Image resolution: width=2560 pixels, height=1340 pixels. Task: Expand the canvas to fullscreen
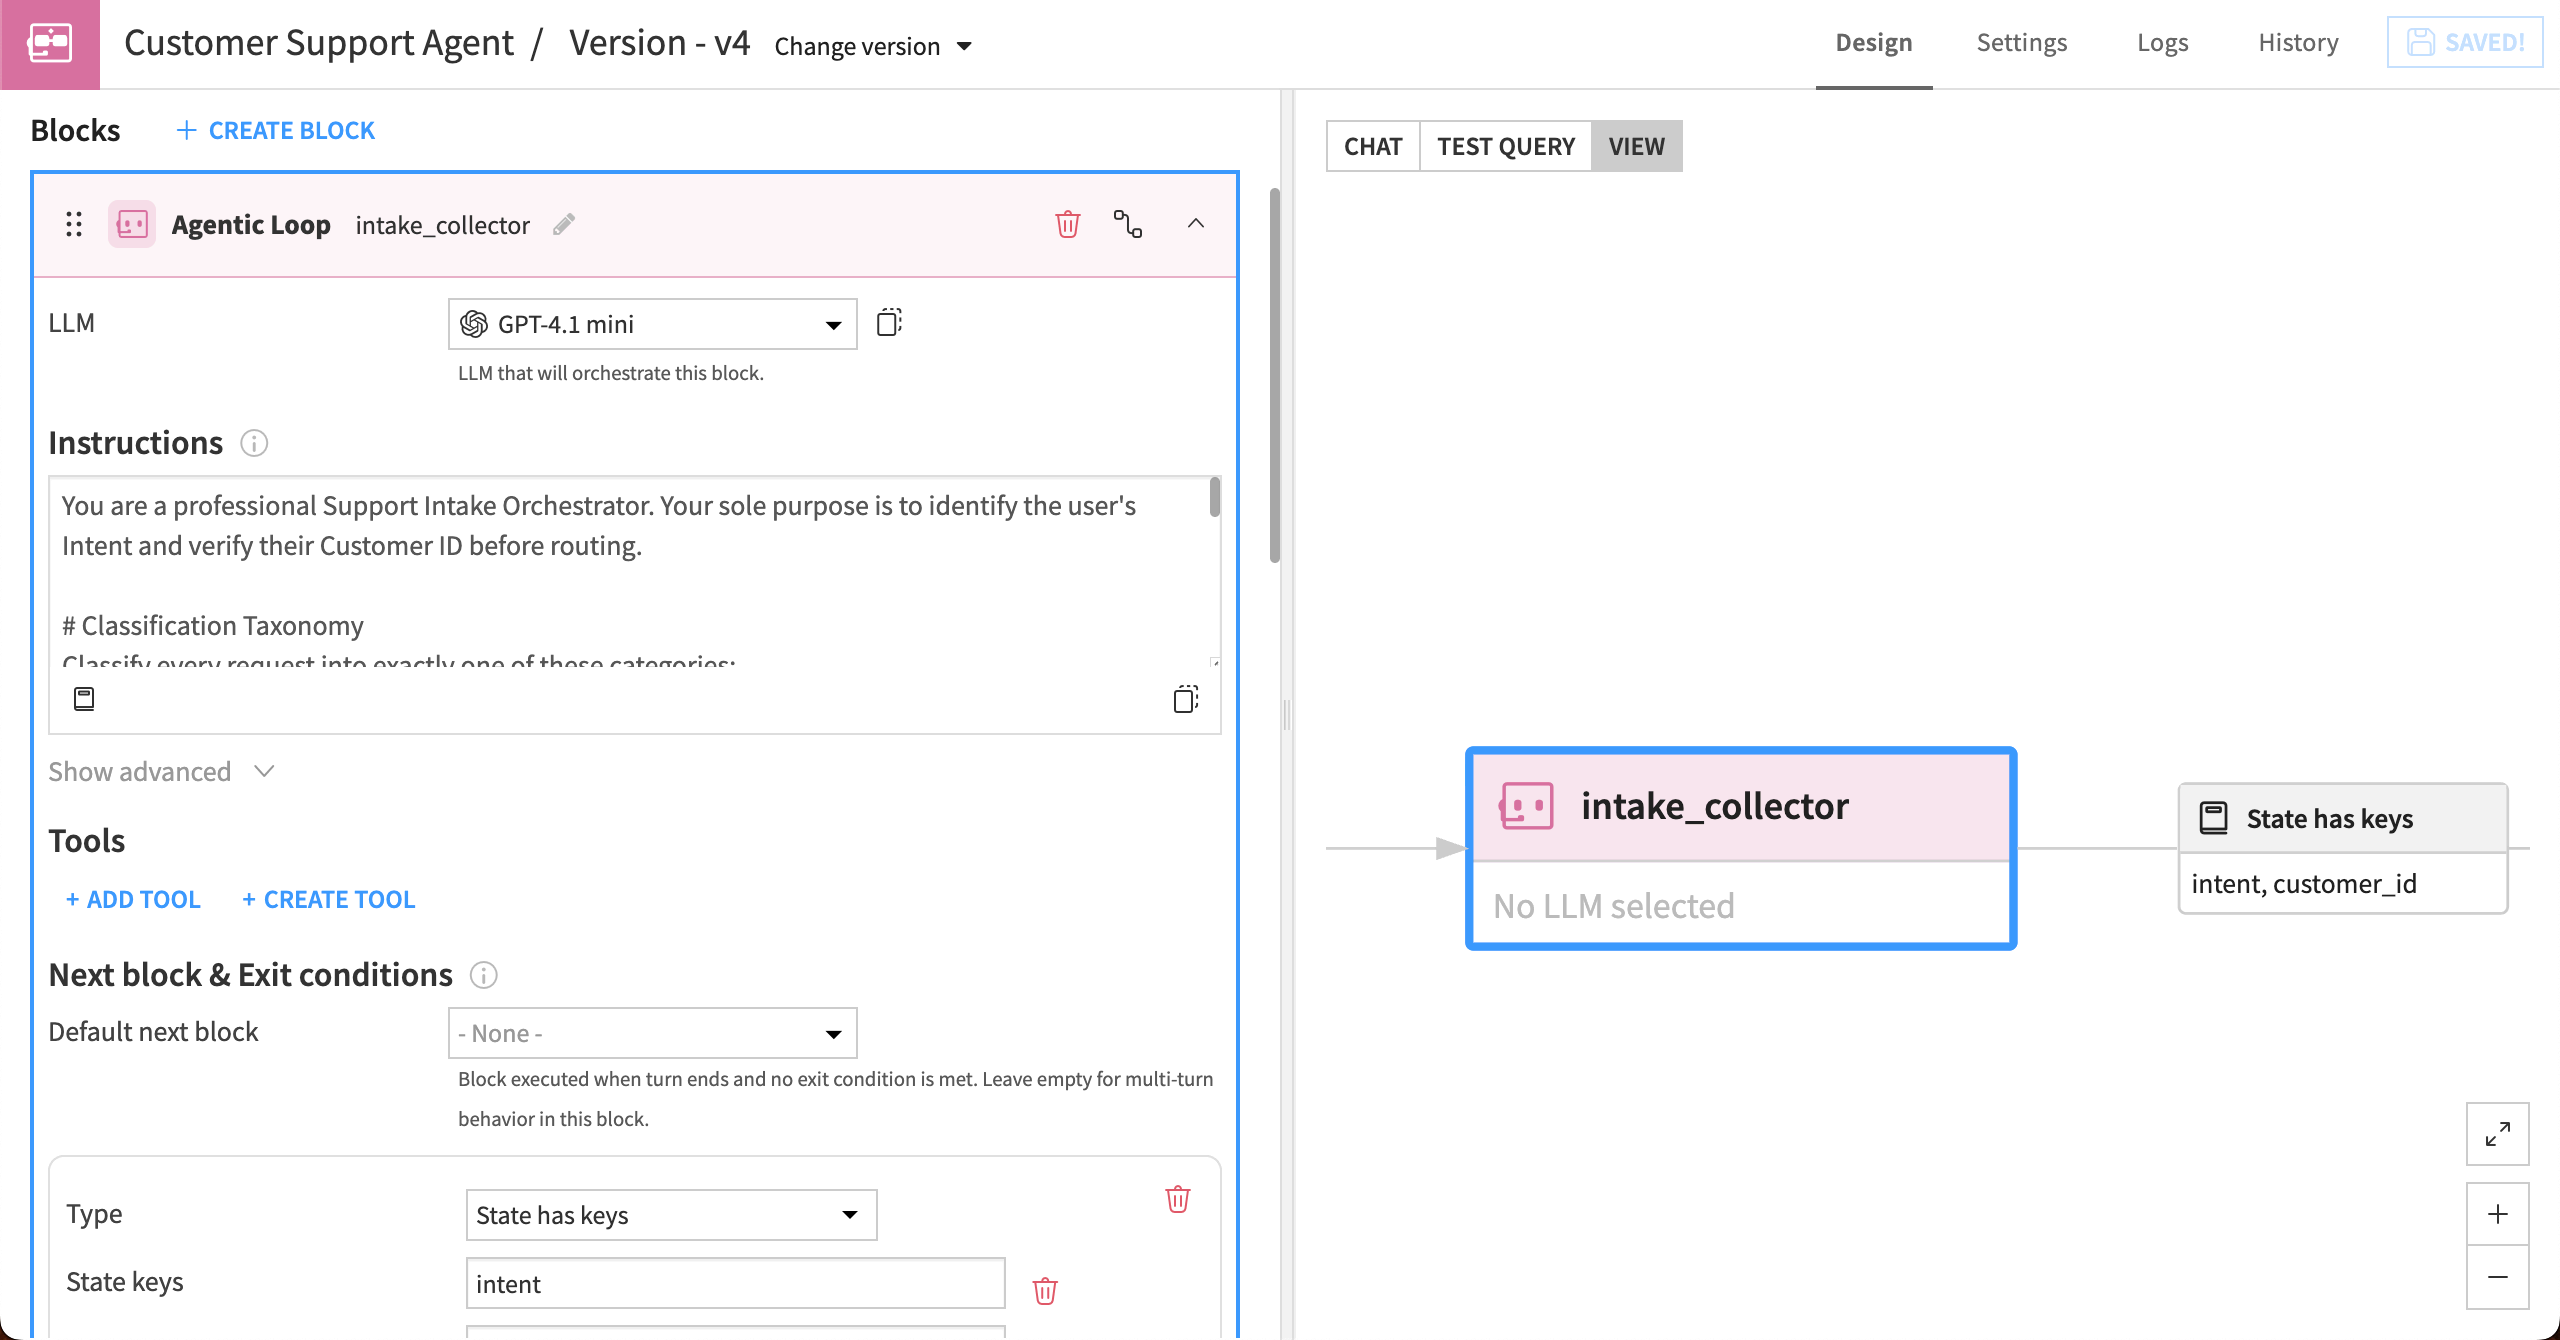click(2497, 1134)
